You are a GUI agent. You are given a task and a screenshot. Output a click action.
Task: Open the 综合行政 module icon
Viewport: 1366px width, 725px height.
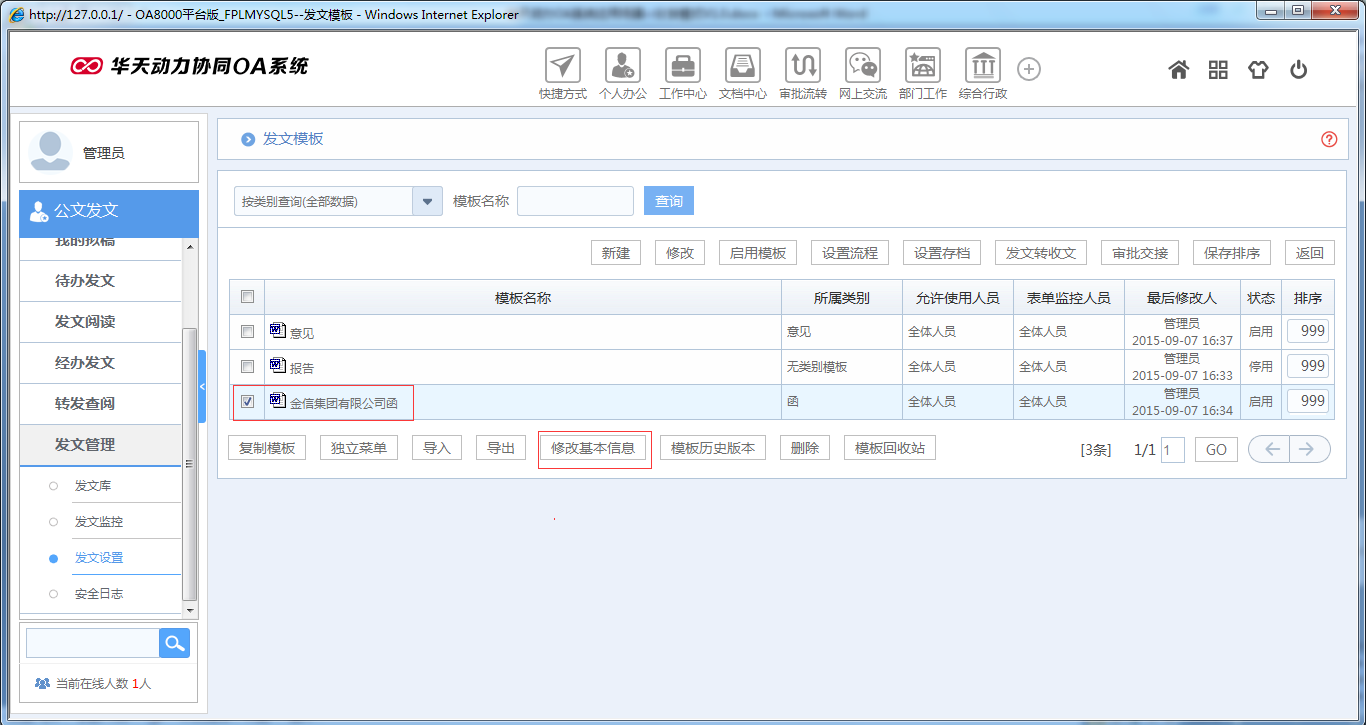click(x=982, y=68)
